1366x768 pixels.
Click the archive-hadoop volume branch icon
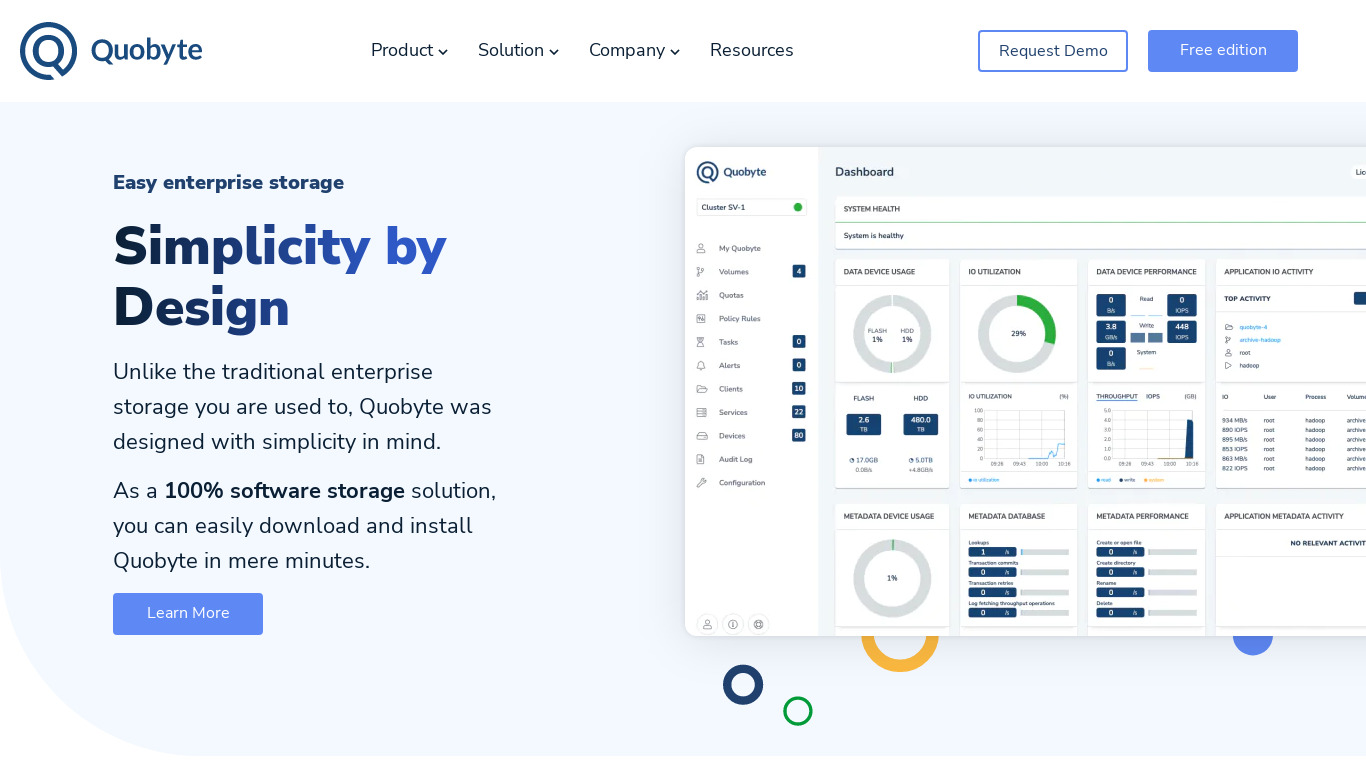click(1228, 340)
